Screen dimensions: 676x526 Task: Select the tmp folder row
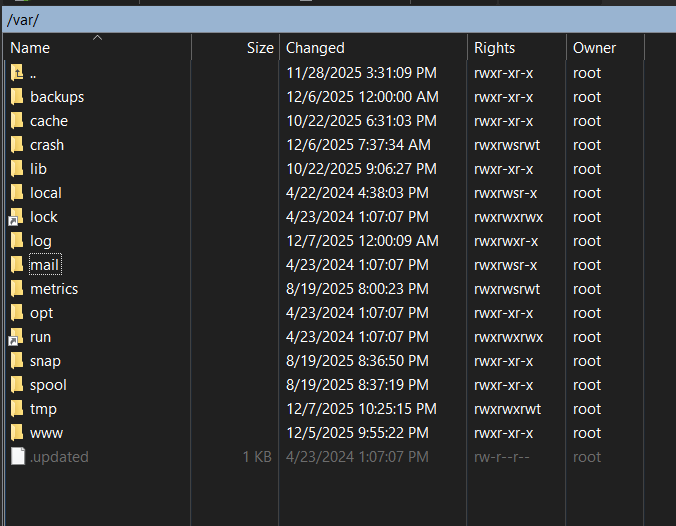(x=43, y=409)
